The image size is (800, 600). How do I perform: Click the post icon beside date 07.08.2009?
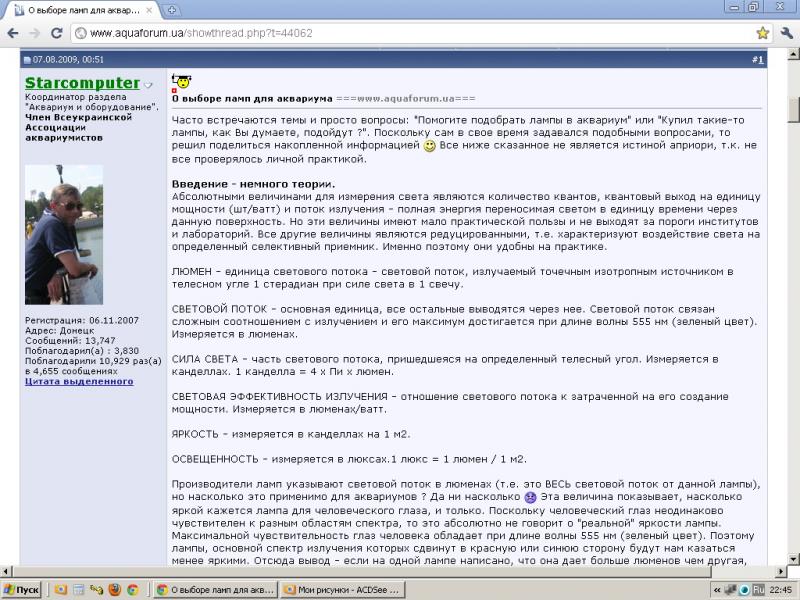pyautogui.click(x=27, y=60)
